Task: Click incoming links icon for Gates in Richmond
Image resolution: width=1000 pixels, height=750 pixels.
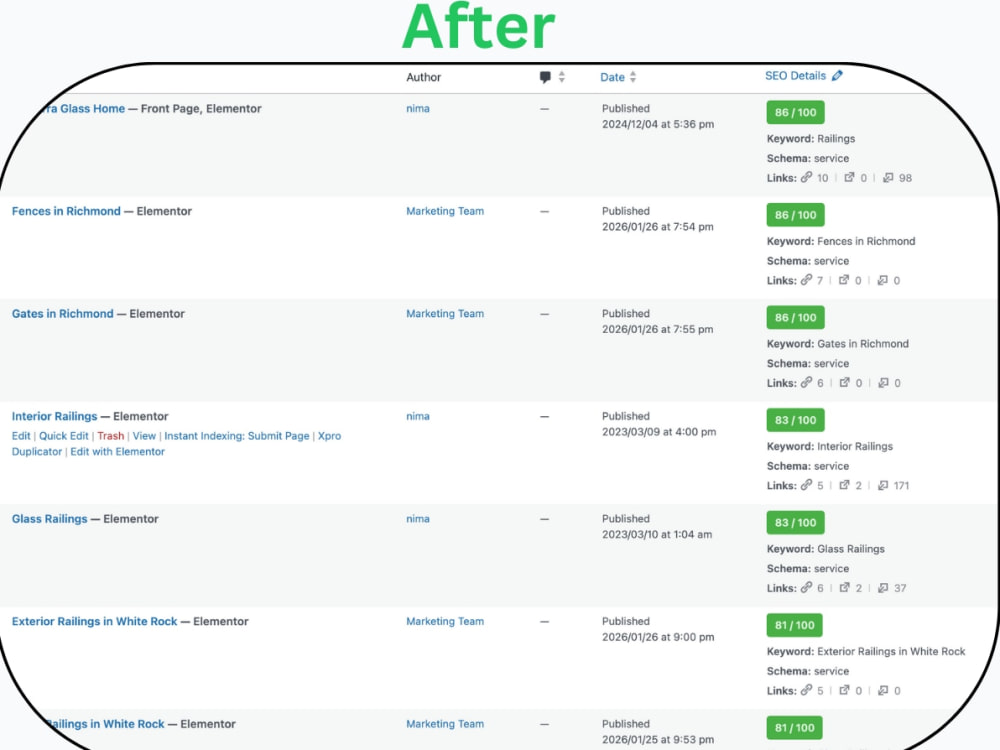Action: 883,383
